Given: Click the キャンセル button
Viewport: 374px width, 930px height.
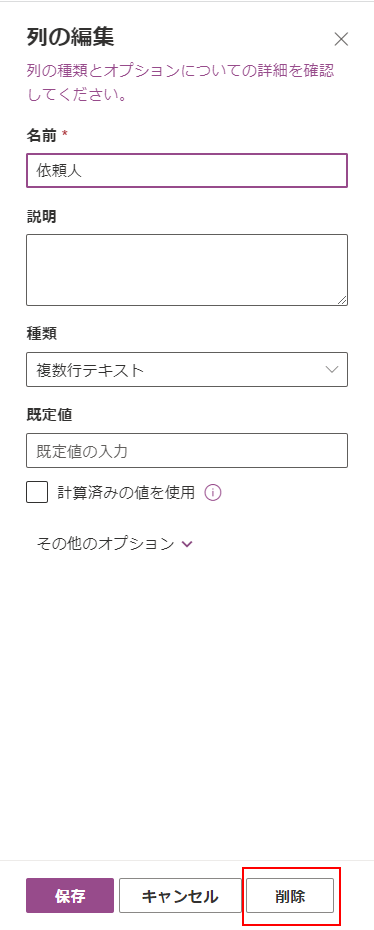Looking at the screenshot, I should pyautogui.click(x=180, y=896).
